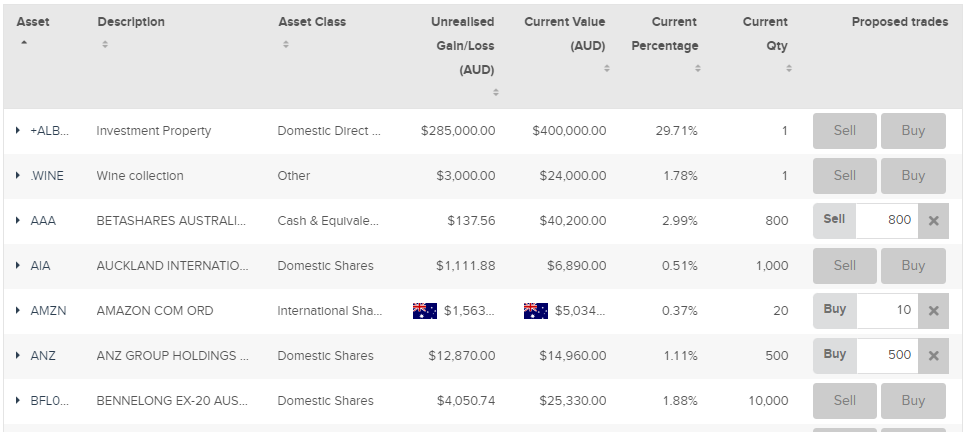Clear the AMZN buy trade with X
The height and width of the screenshot is (432, 966).
click(x=933, y=311)
